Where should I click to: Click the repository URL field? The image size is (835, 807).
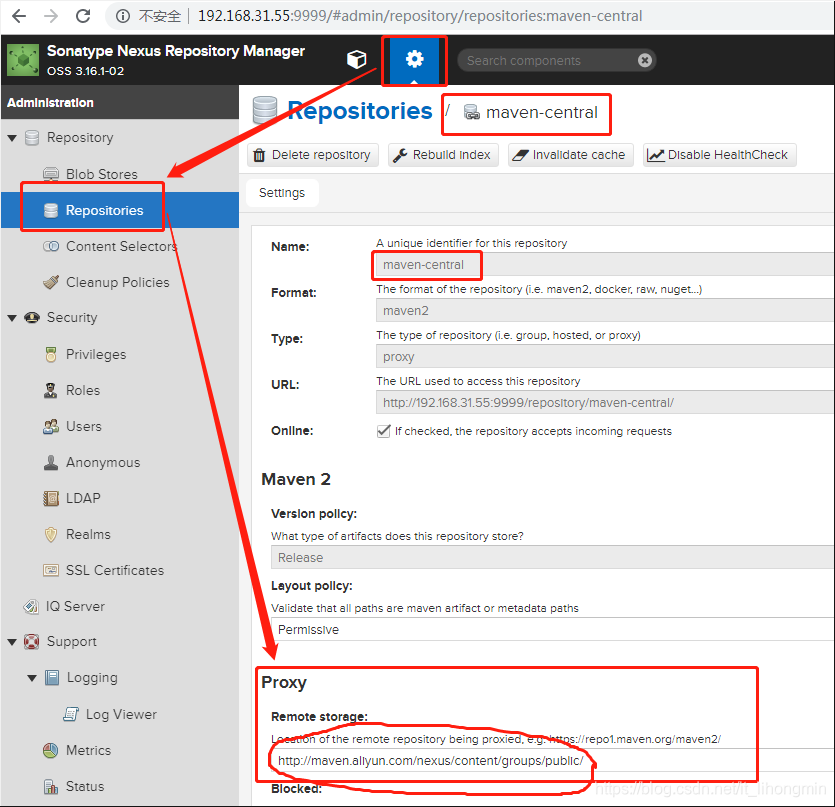click(604, 402)
